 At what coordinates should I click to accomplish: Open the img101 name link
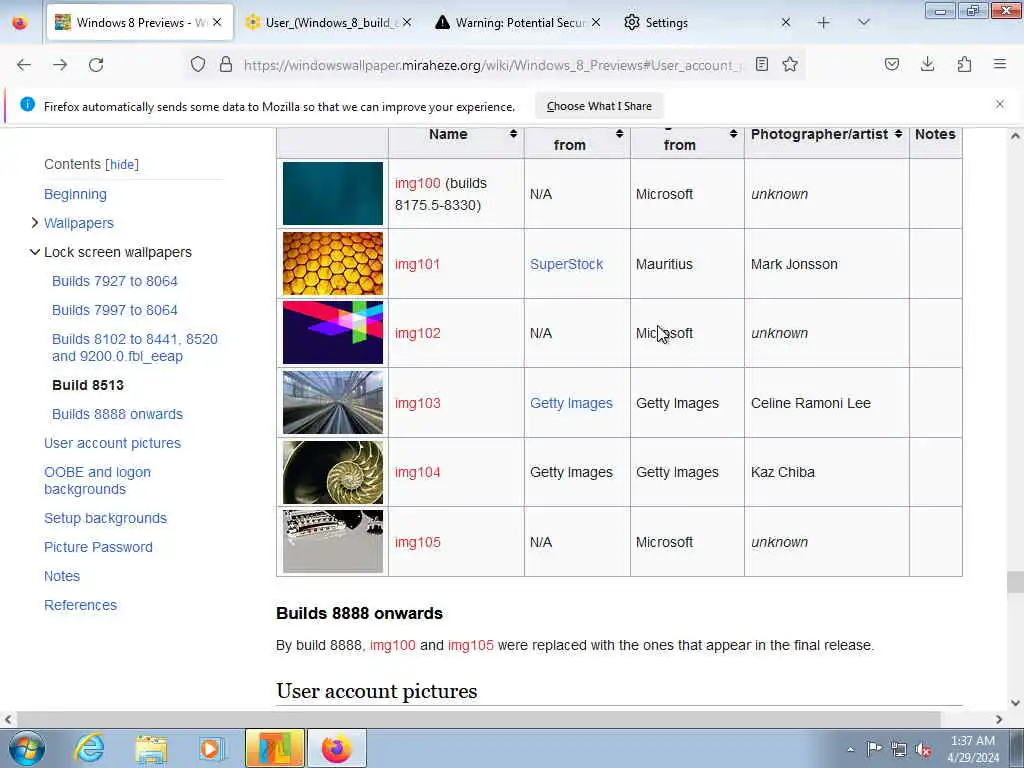[417, 264]
